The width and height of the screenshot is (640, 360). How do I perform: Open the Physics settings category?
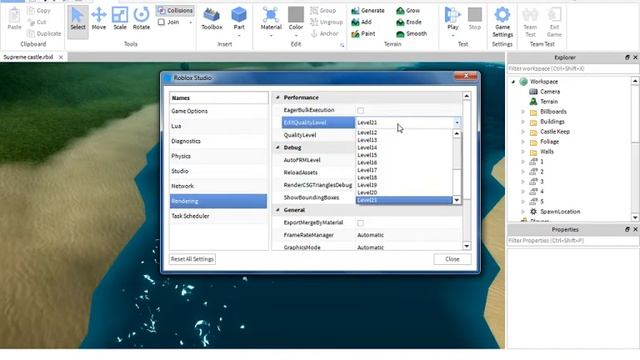pyautogui.click(x=218, y=156)
